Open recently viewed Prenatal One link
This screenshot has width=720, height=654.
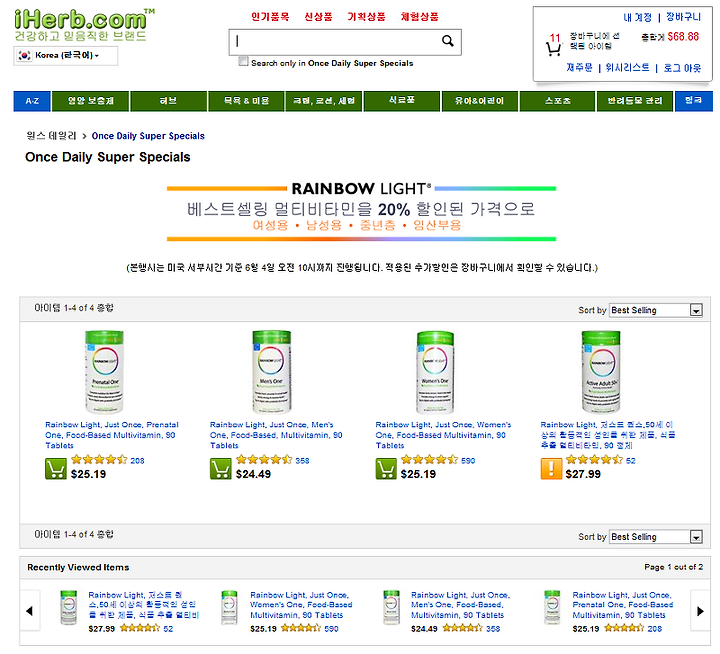[623, 605]
